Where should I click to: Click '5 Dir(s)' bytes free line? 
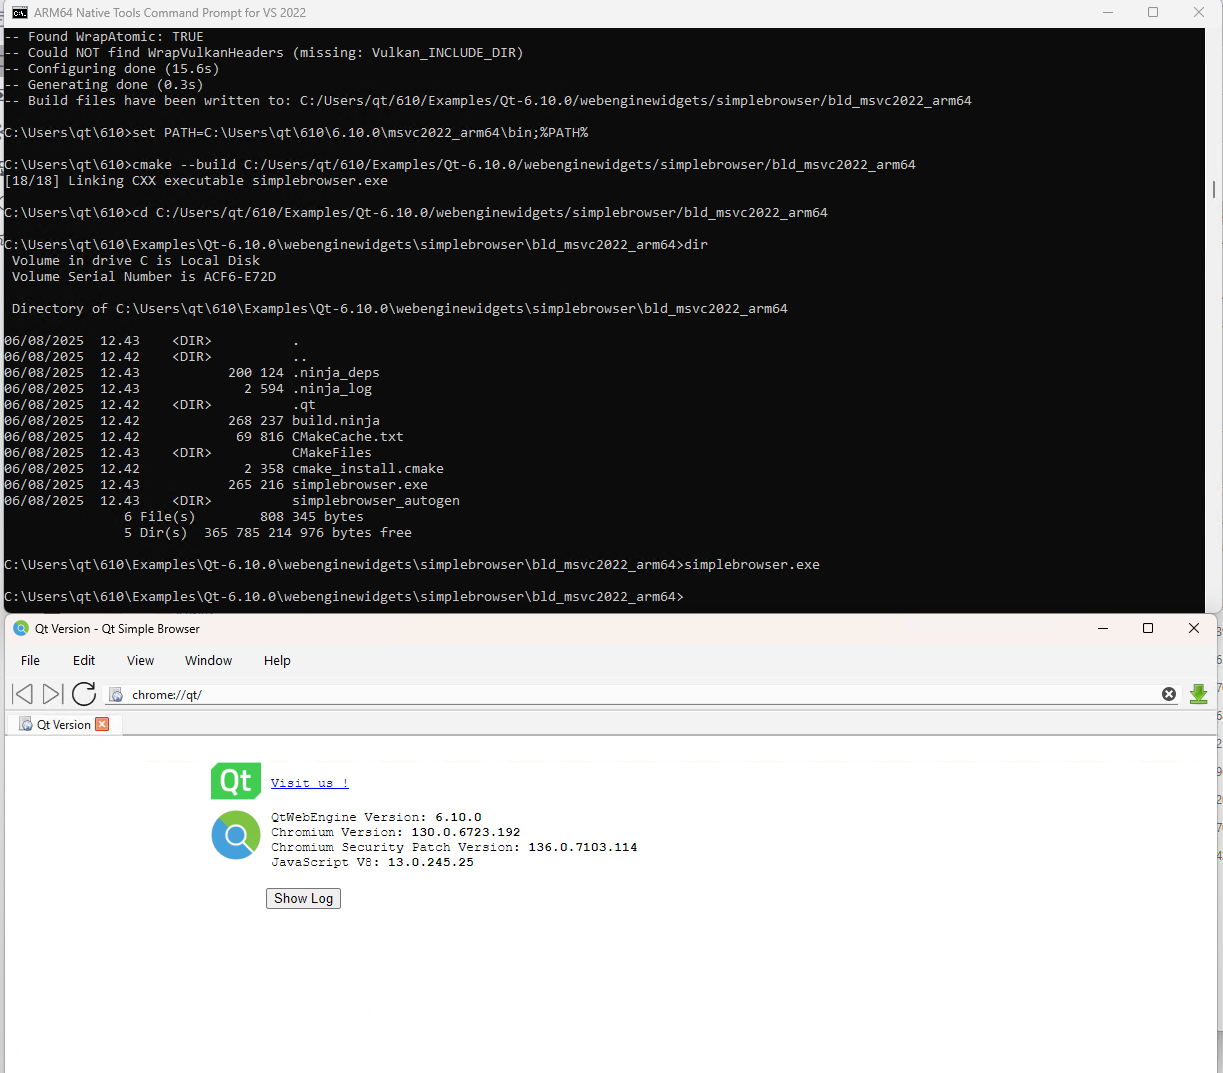click(268, 533)
